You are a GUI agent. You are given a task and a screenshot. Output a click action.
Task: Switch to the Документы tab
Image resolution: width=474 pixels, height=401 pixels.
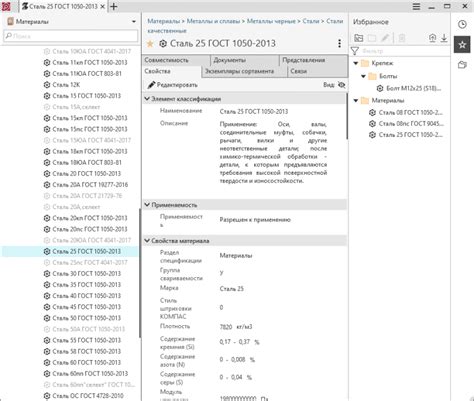pos(245,60)
